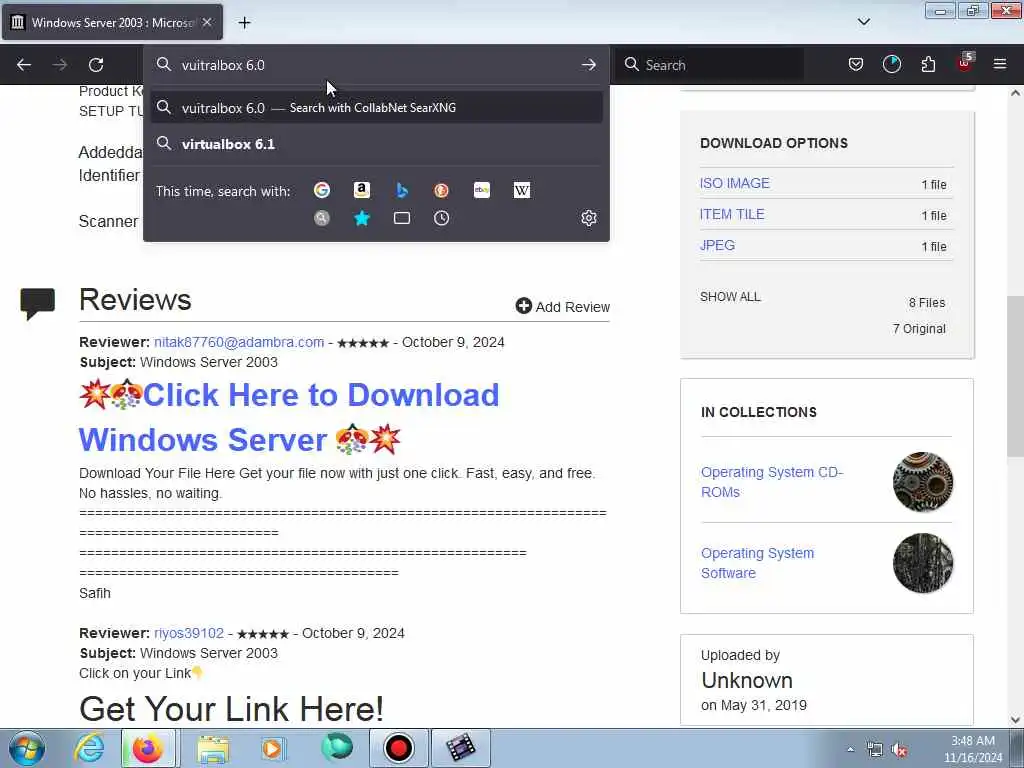Screen dimensions: 1024x768
Task: Click the 7 Original files link
Action: coord(919,328)
